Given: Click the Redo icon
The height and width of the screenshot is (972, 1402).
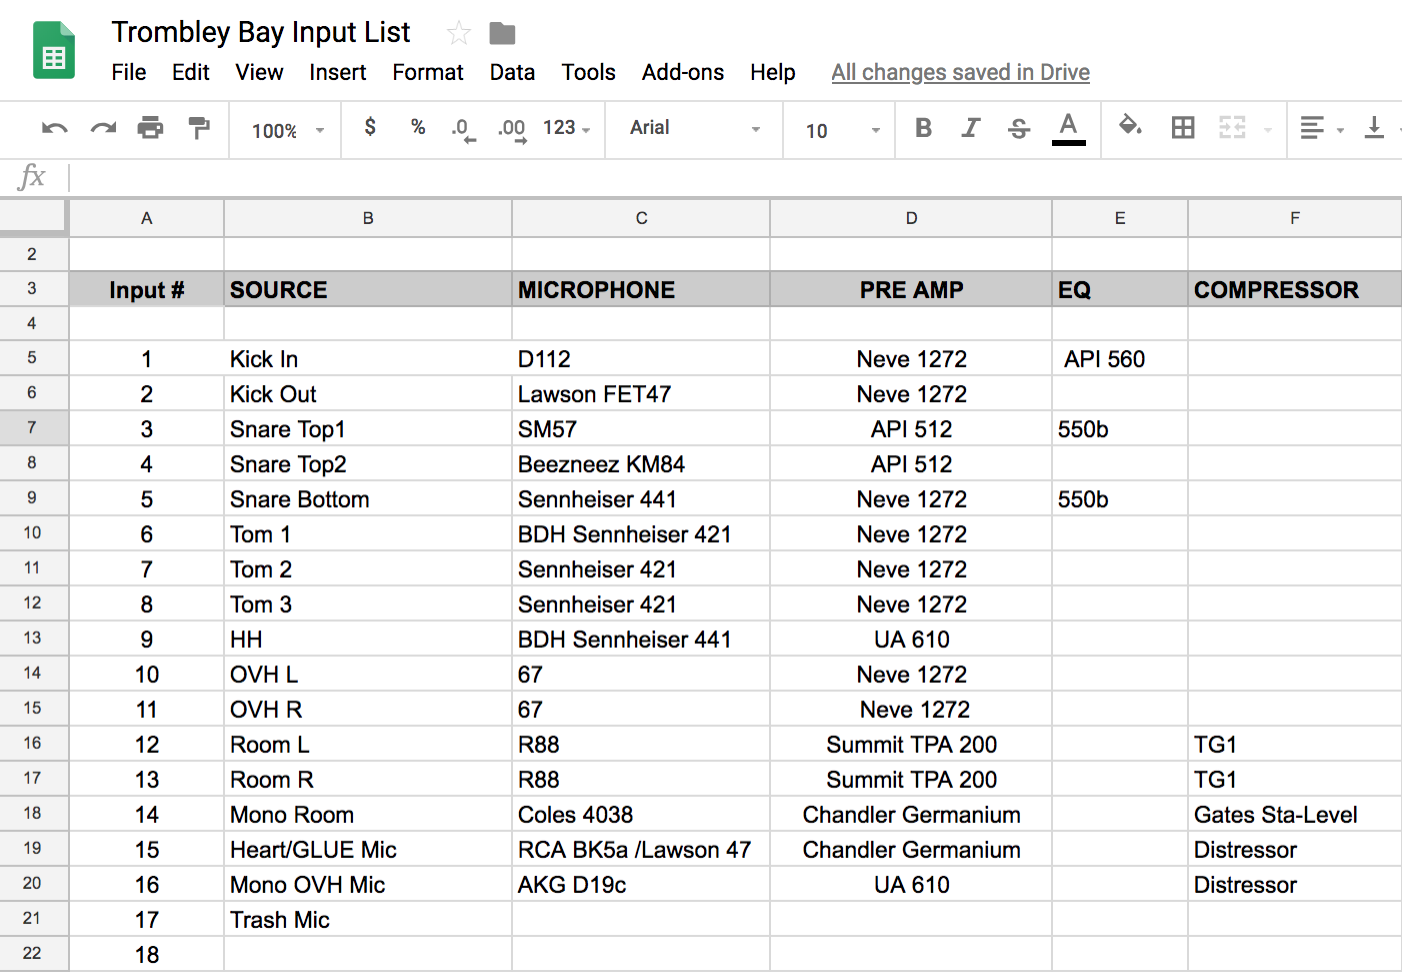Looking at the screenshot, I should [x=102, y=129].
